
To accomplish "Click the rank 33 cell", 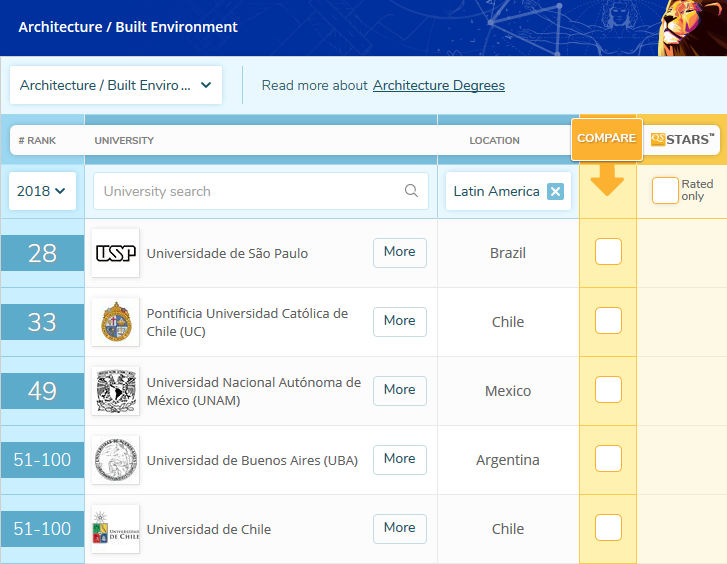I will (42, 322).
